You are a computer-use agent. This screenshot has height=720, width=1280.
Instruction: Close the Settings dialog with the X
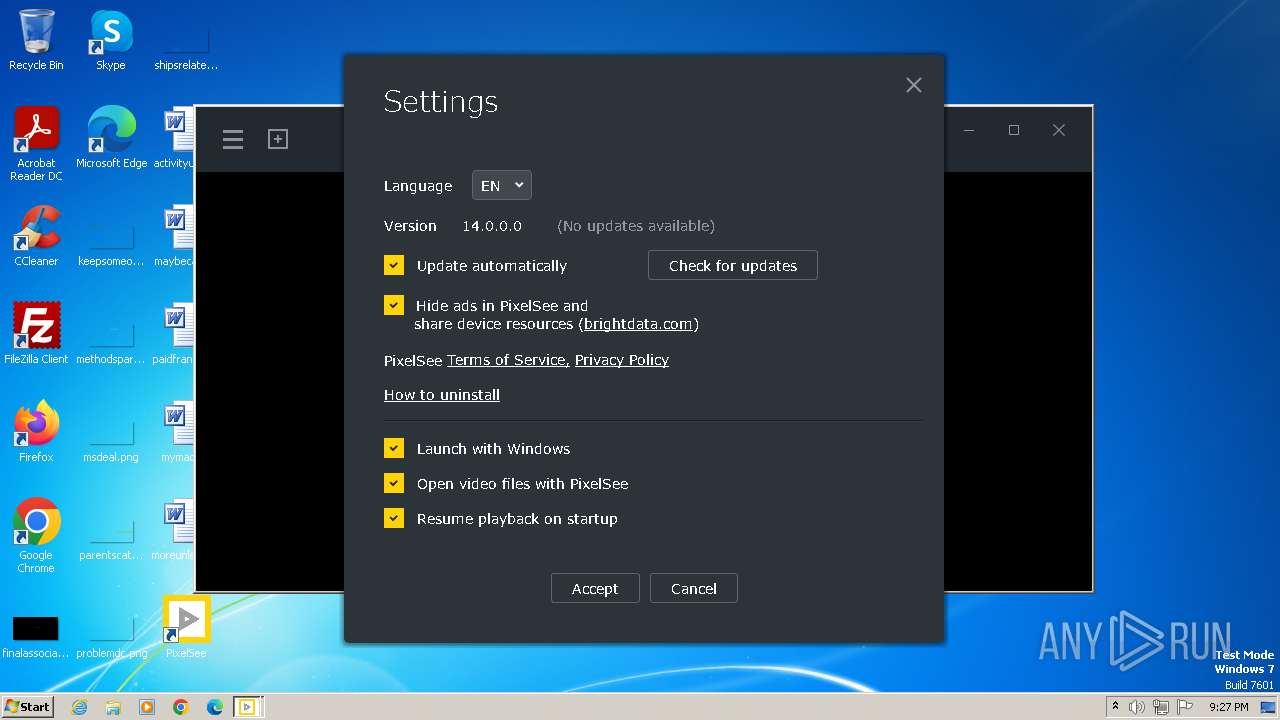coord(913,85)
